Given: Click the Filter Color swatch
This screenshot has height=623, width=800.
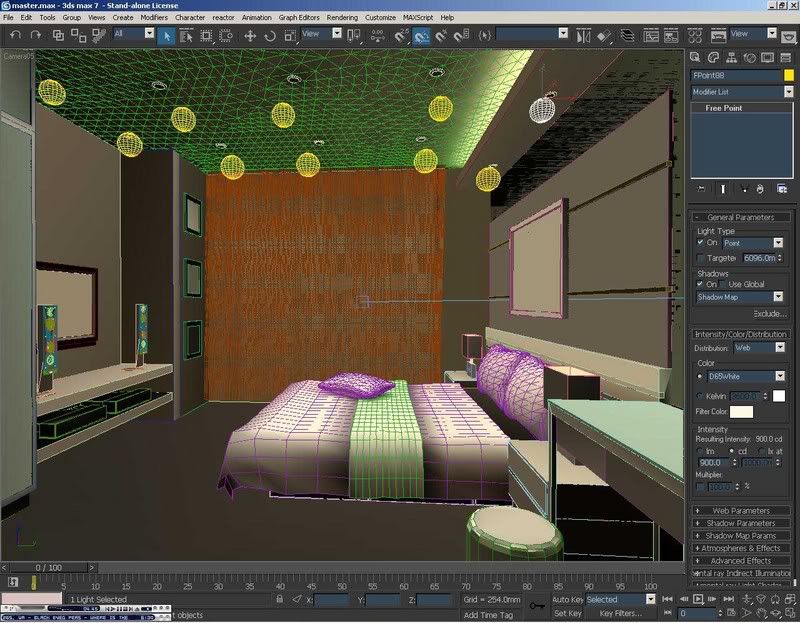Looking at the screenshot, I should [x=741, y=412].
